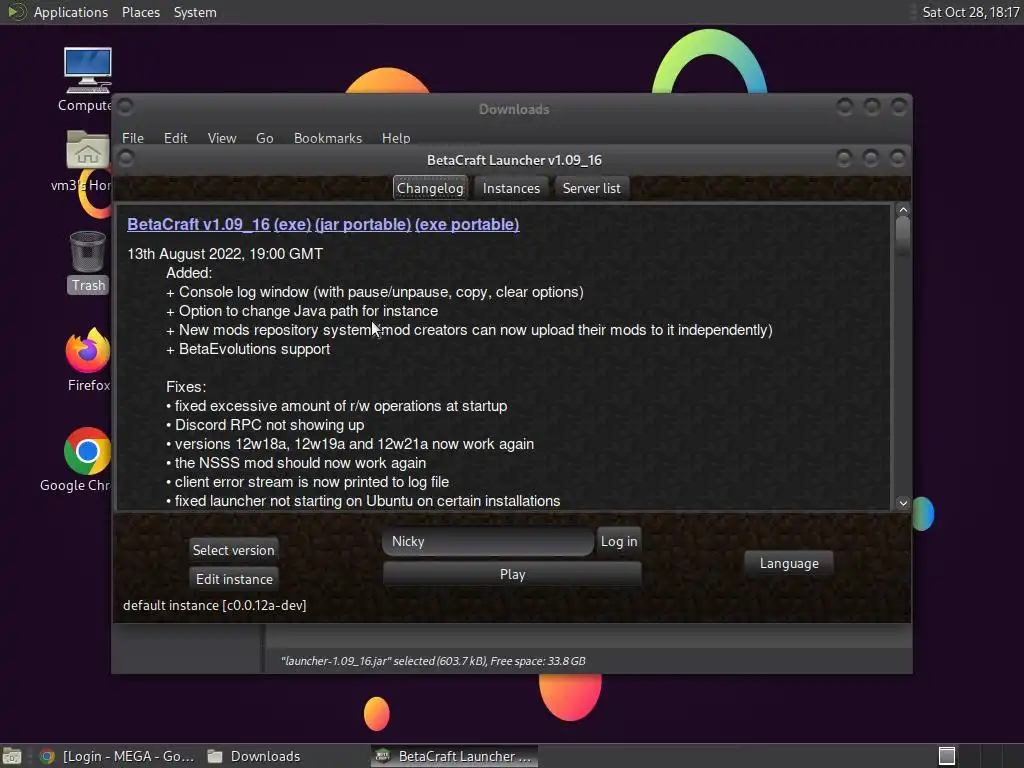
Task: Click the Select version button
Action: (x=233, y=550)
